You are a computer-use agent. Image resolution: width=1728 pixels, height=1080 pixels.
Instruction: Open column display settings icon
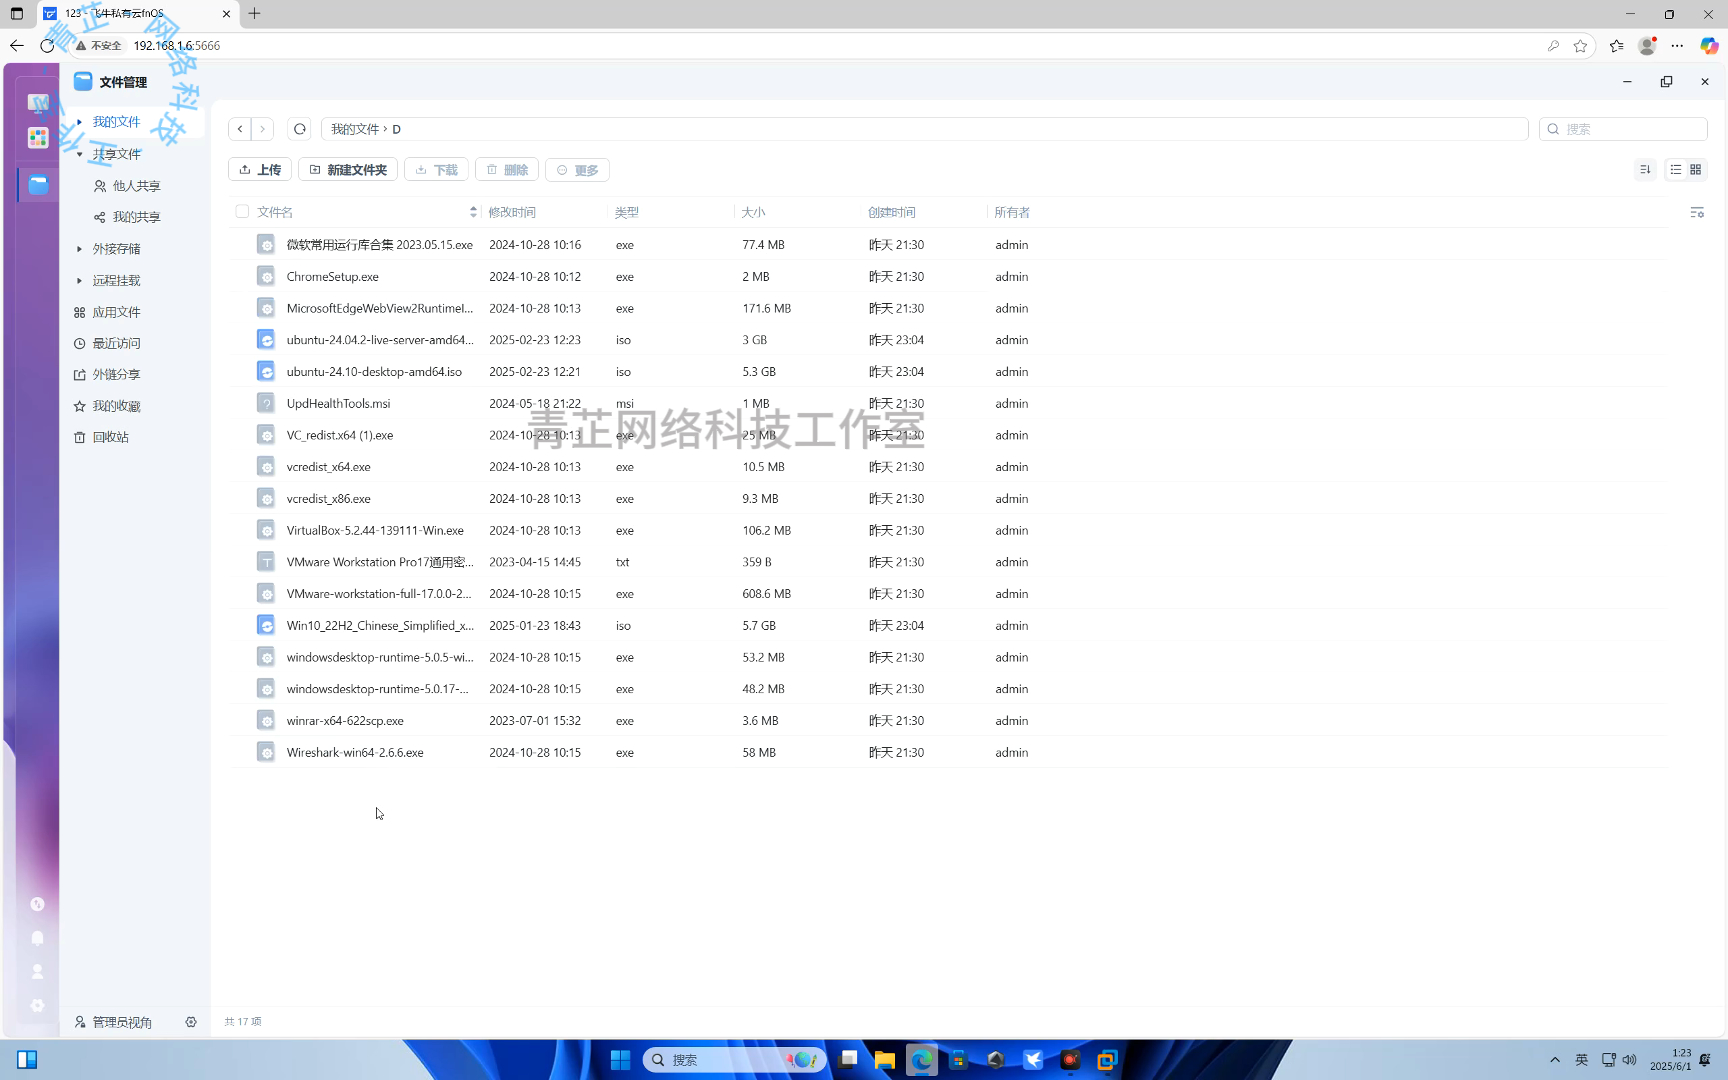[x=1697, y=212]
